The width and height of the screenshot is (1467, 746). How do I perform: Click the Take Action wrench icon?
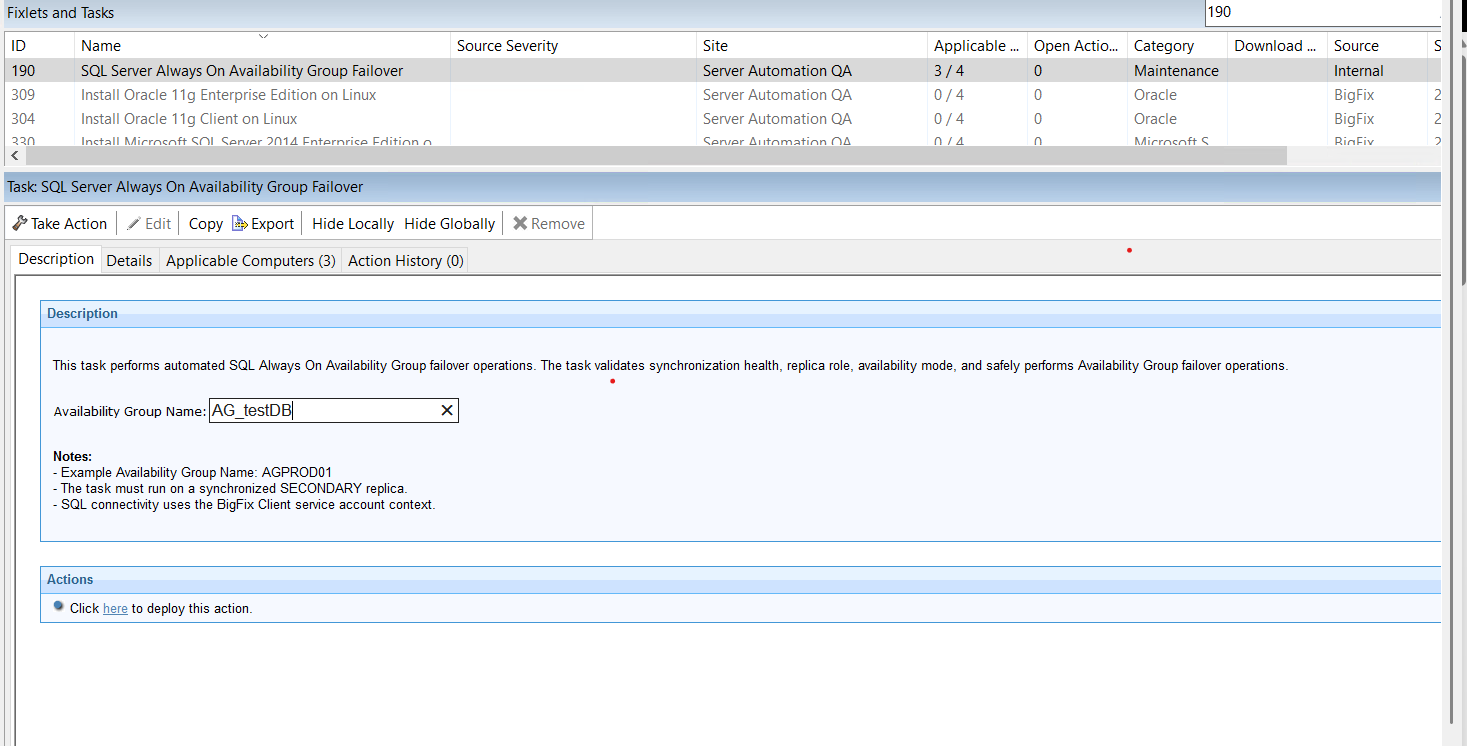tap(20, 224)
